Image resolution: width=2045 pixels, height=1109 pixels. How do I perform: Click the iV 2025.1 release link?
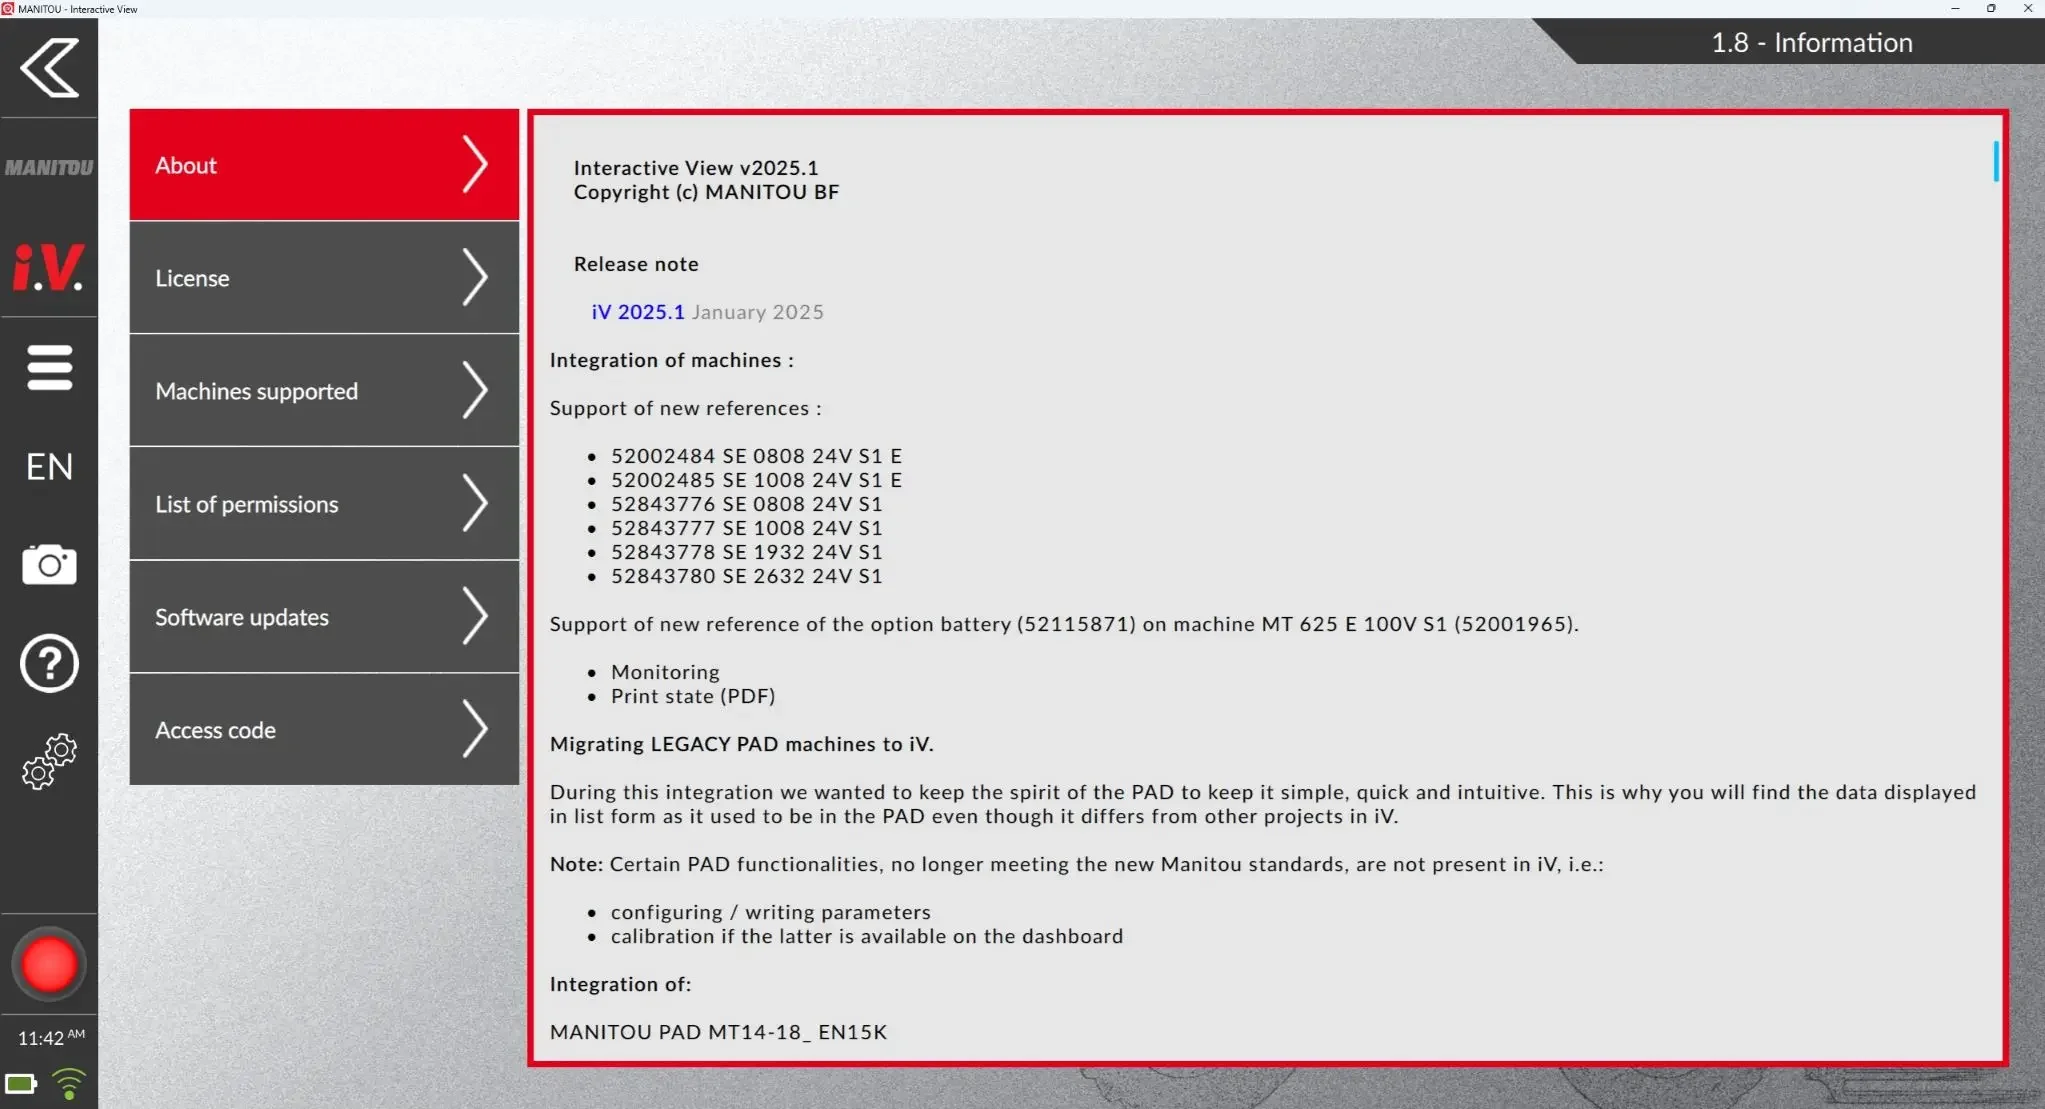(638, 312)
